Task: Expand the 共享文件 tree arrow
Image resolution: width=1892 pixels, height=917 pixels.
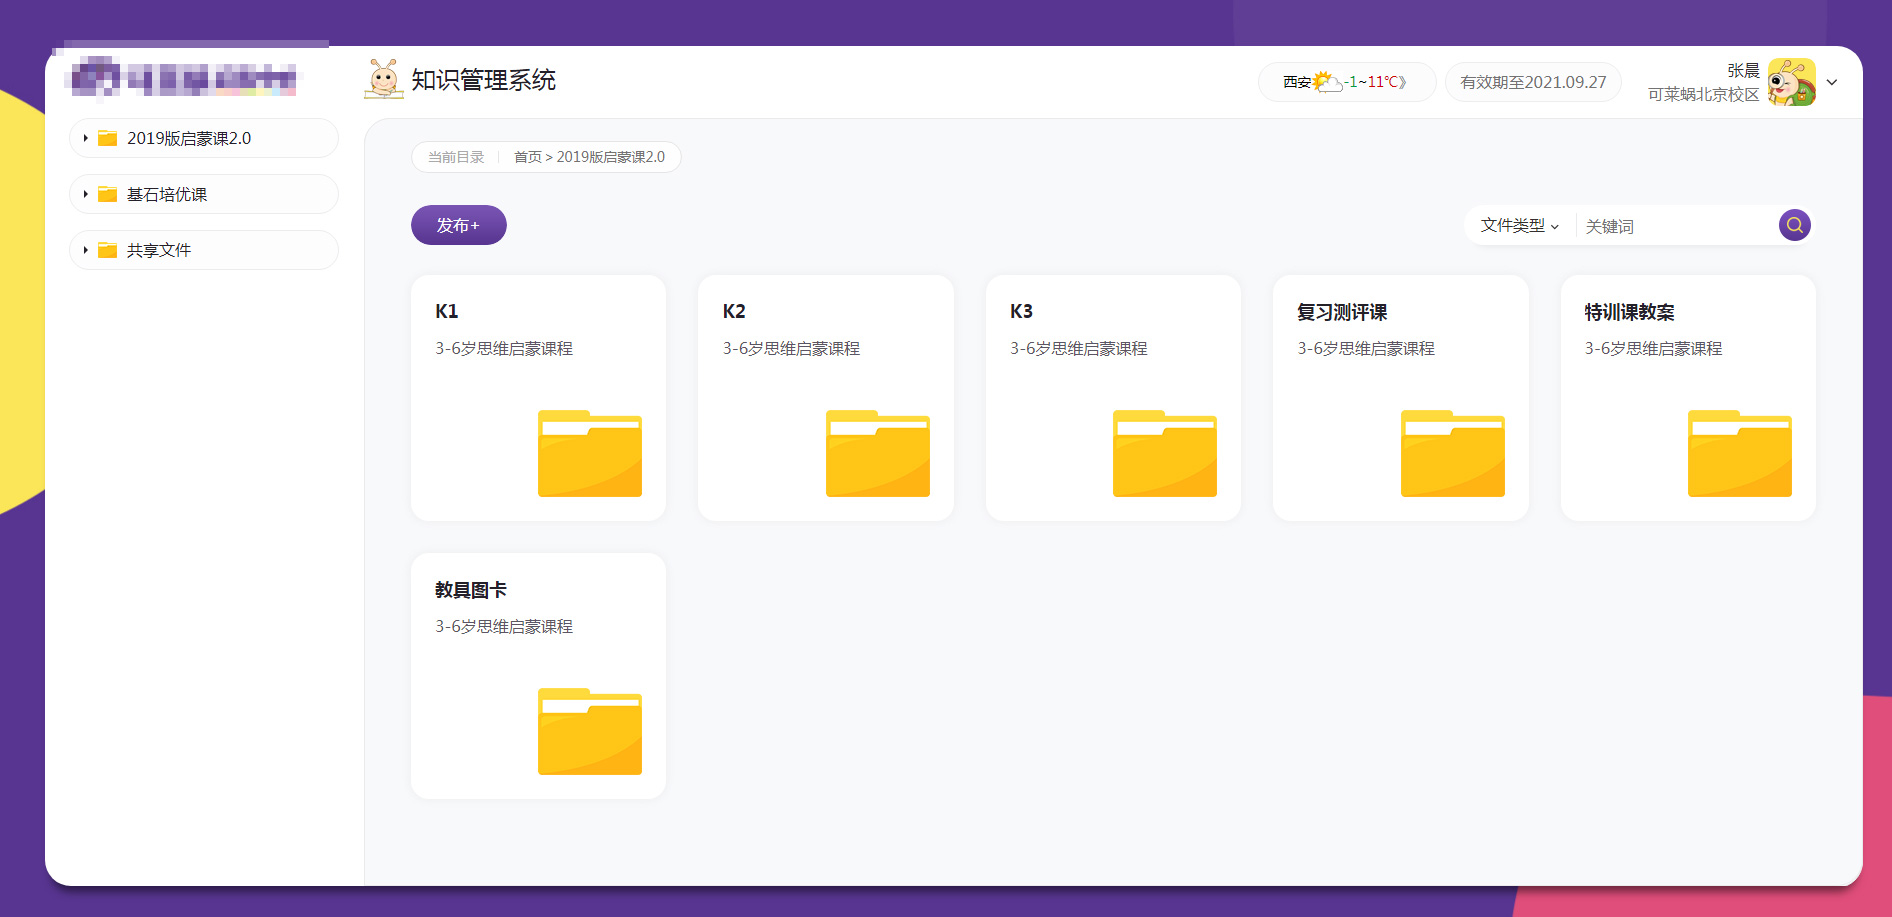Action: click(86, 250)
